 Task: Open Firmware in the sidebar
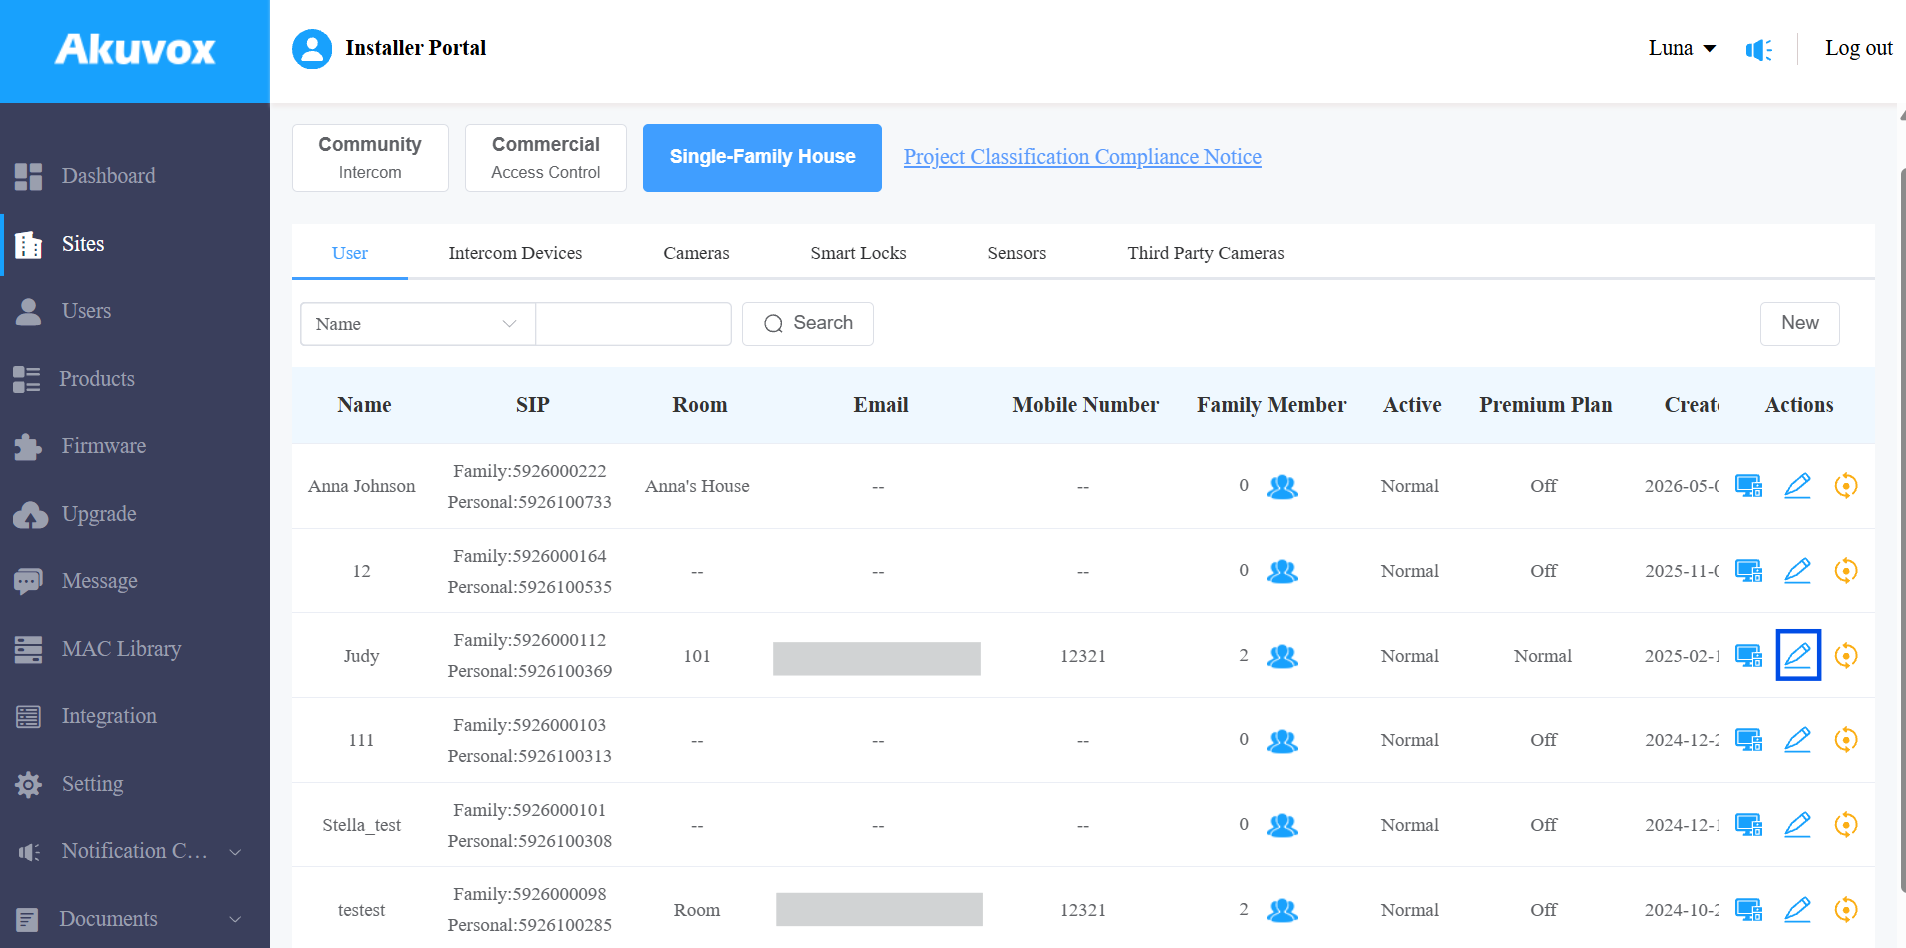tap(135, 446)
